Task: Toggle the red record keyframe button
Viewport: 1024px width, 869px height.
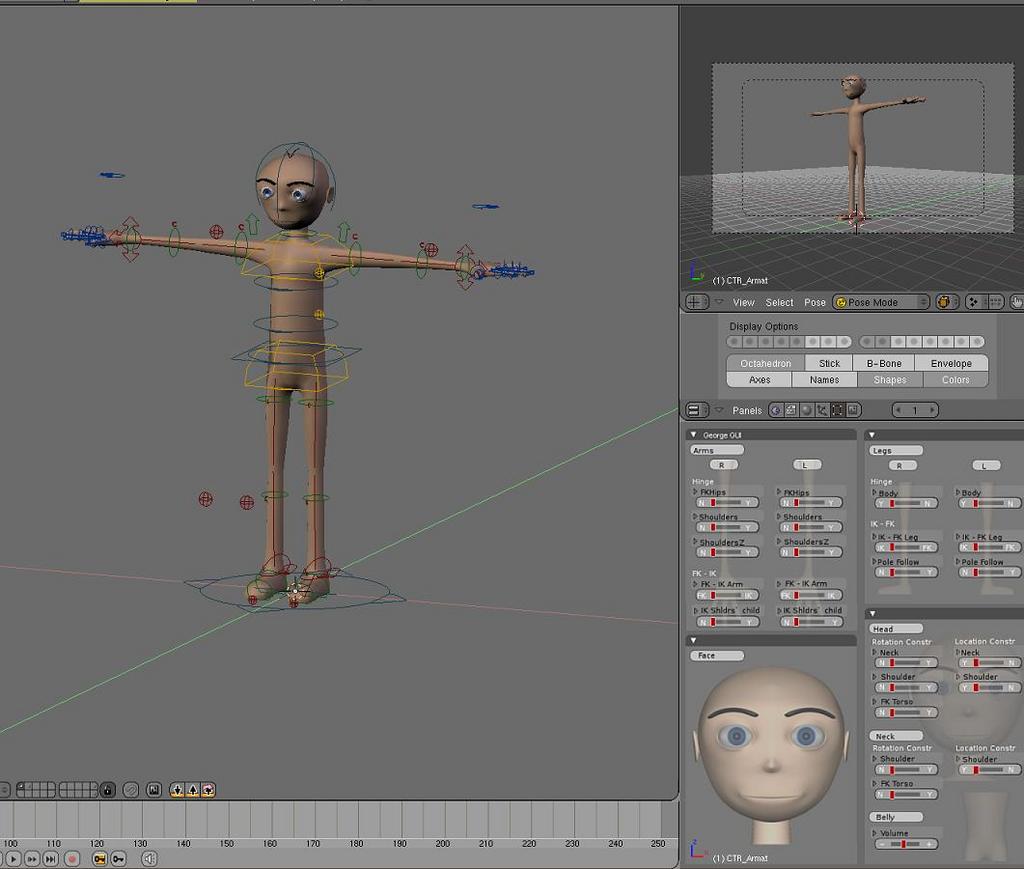Action: click(x=72, y=859)
